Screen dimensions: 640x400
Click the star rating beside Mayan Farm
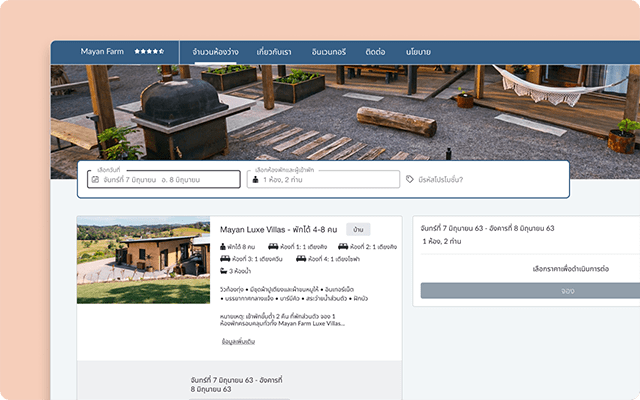pyautogui.click(x=150, y=51)
